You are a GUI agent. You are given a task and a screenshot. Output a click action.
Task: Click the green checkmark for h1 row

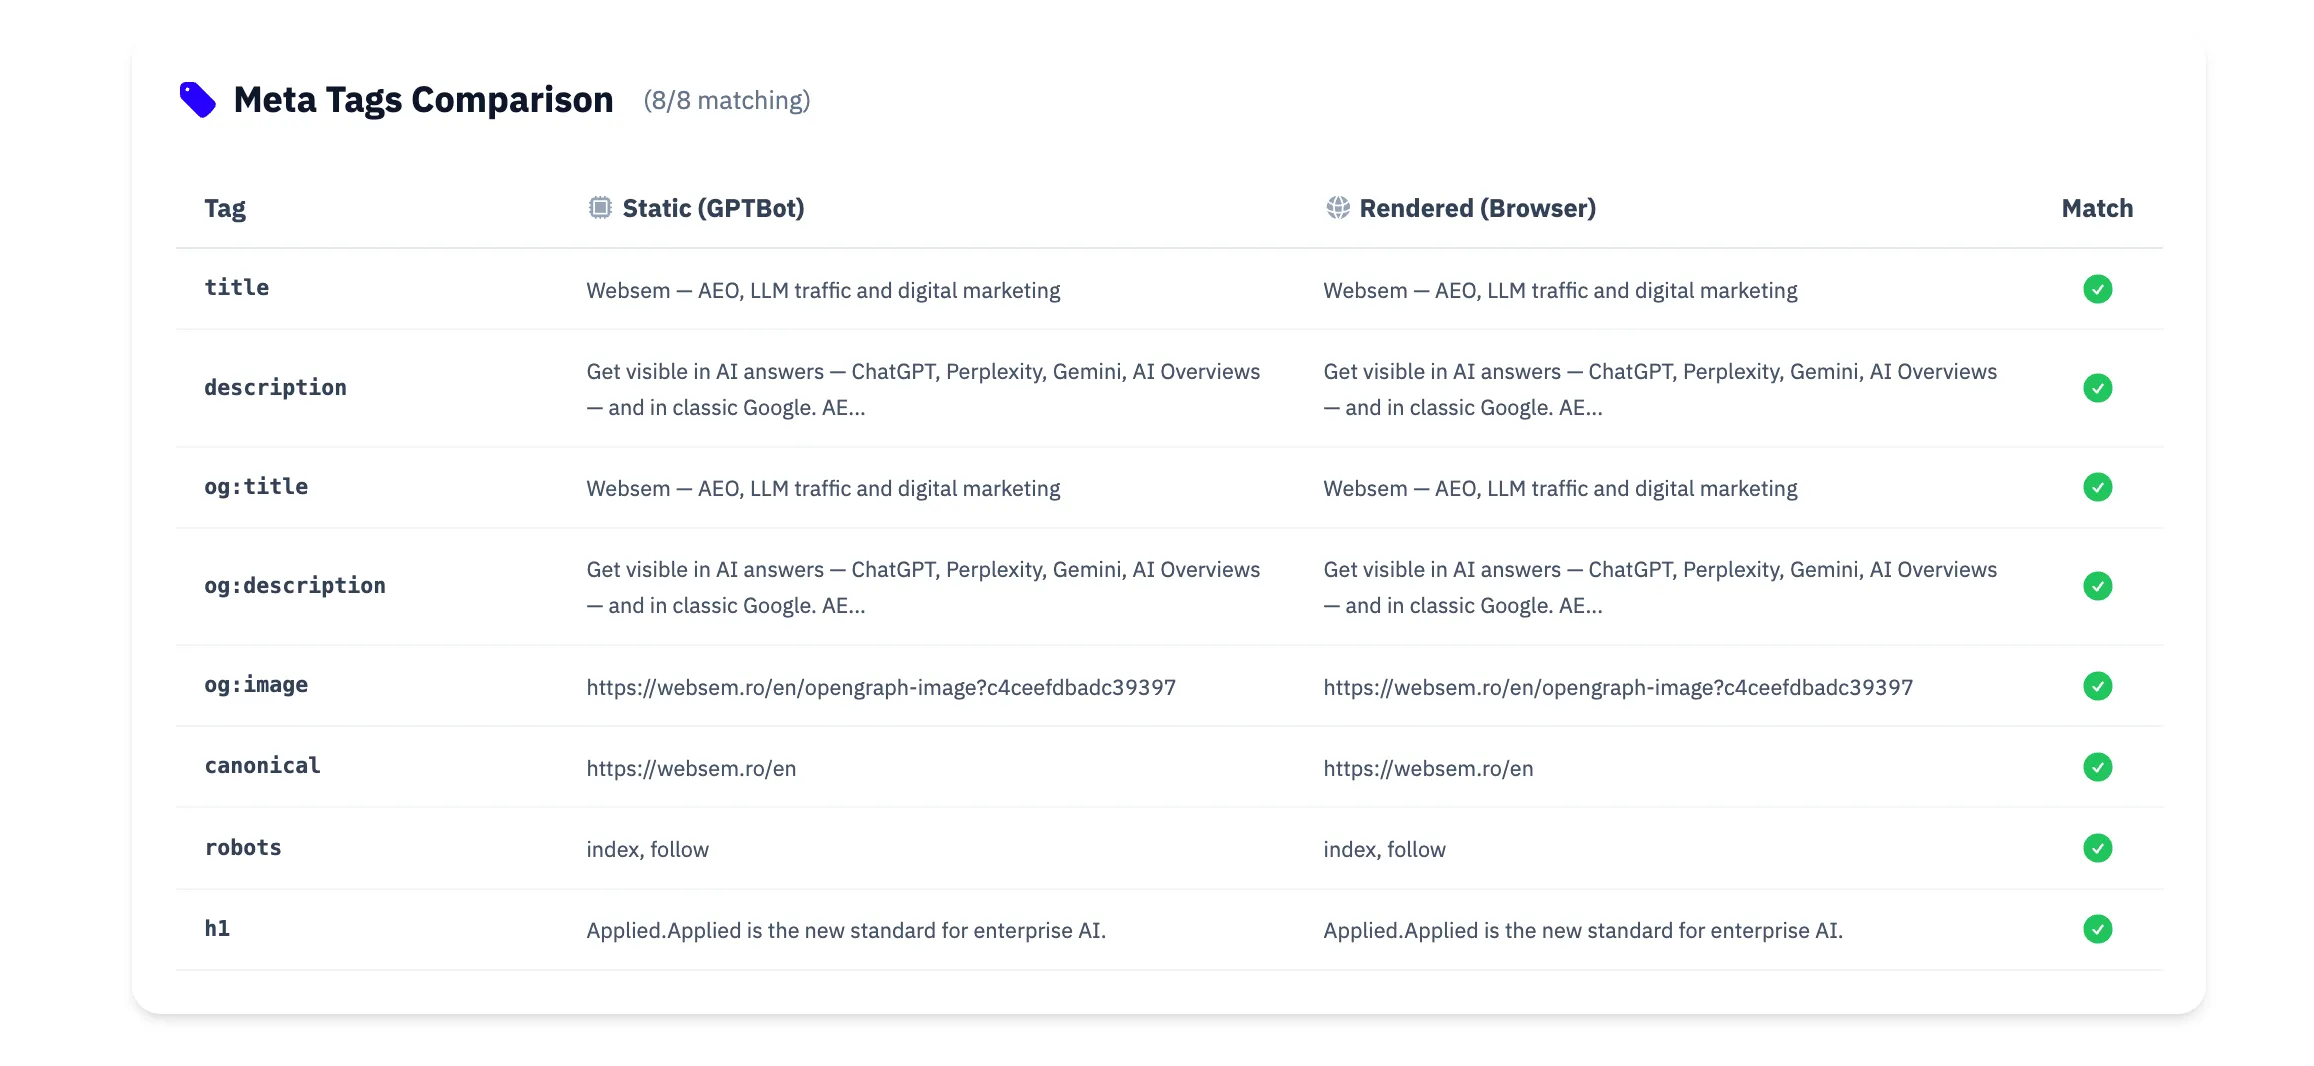(x=2097, y=929)
